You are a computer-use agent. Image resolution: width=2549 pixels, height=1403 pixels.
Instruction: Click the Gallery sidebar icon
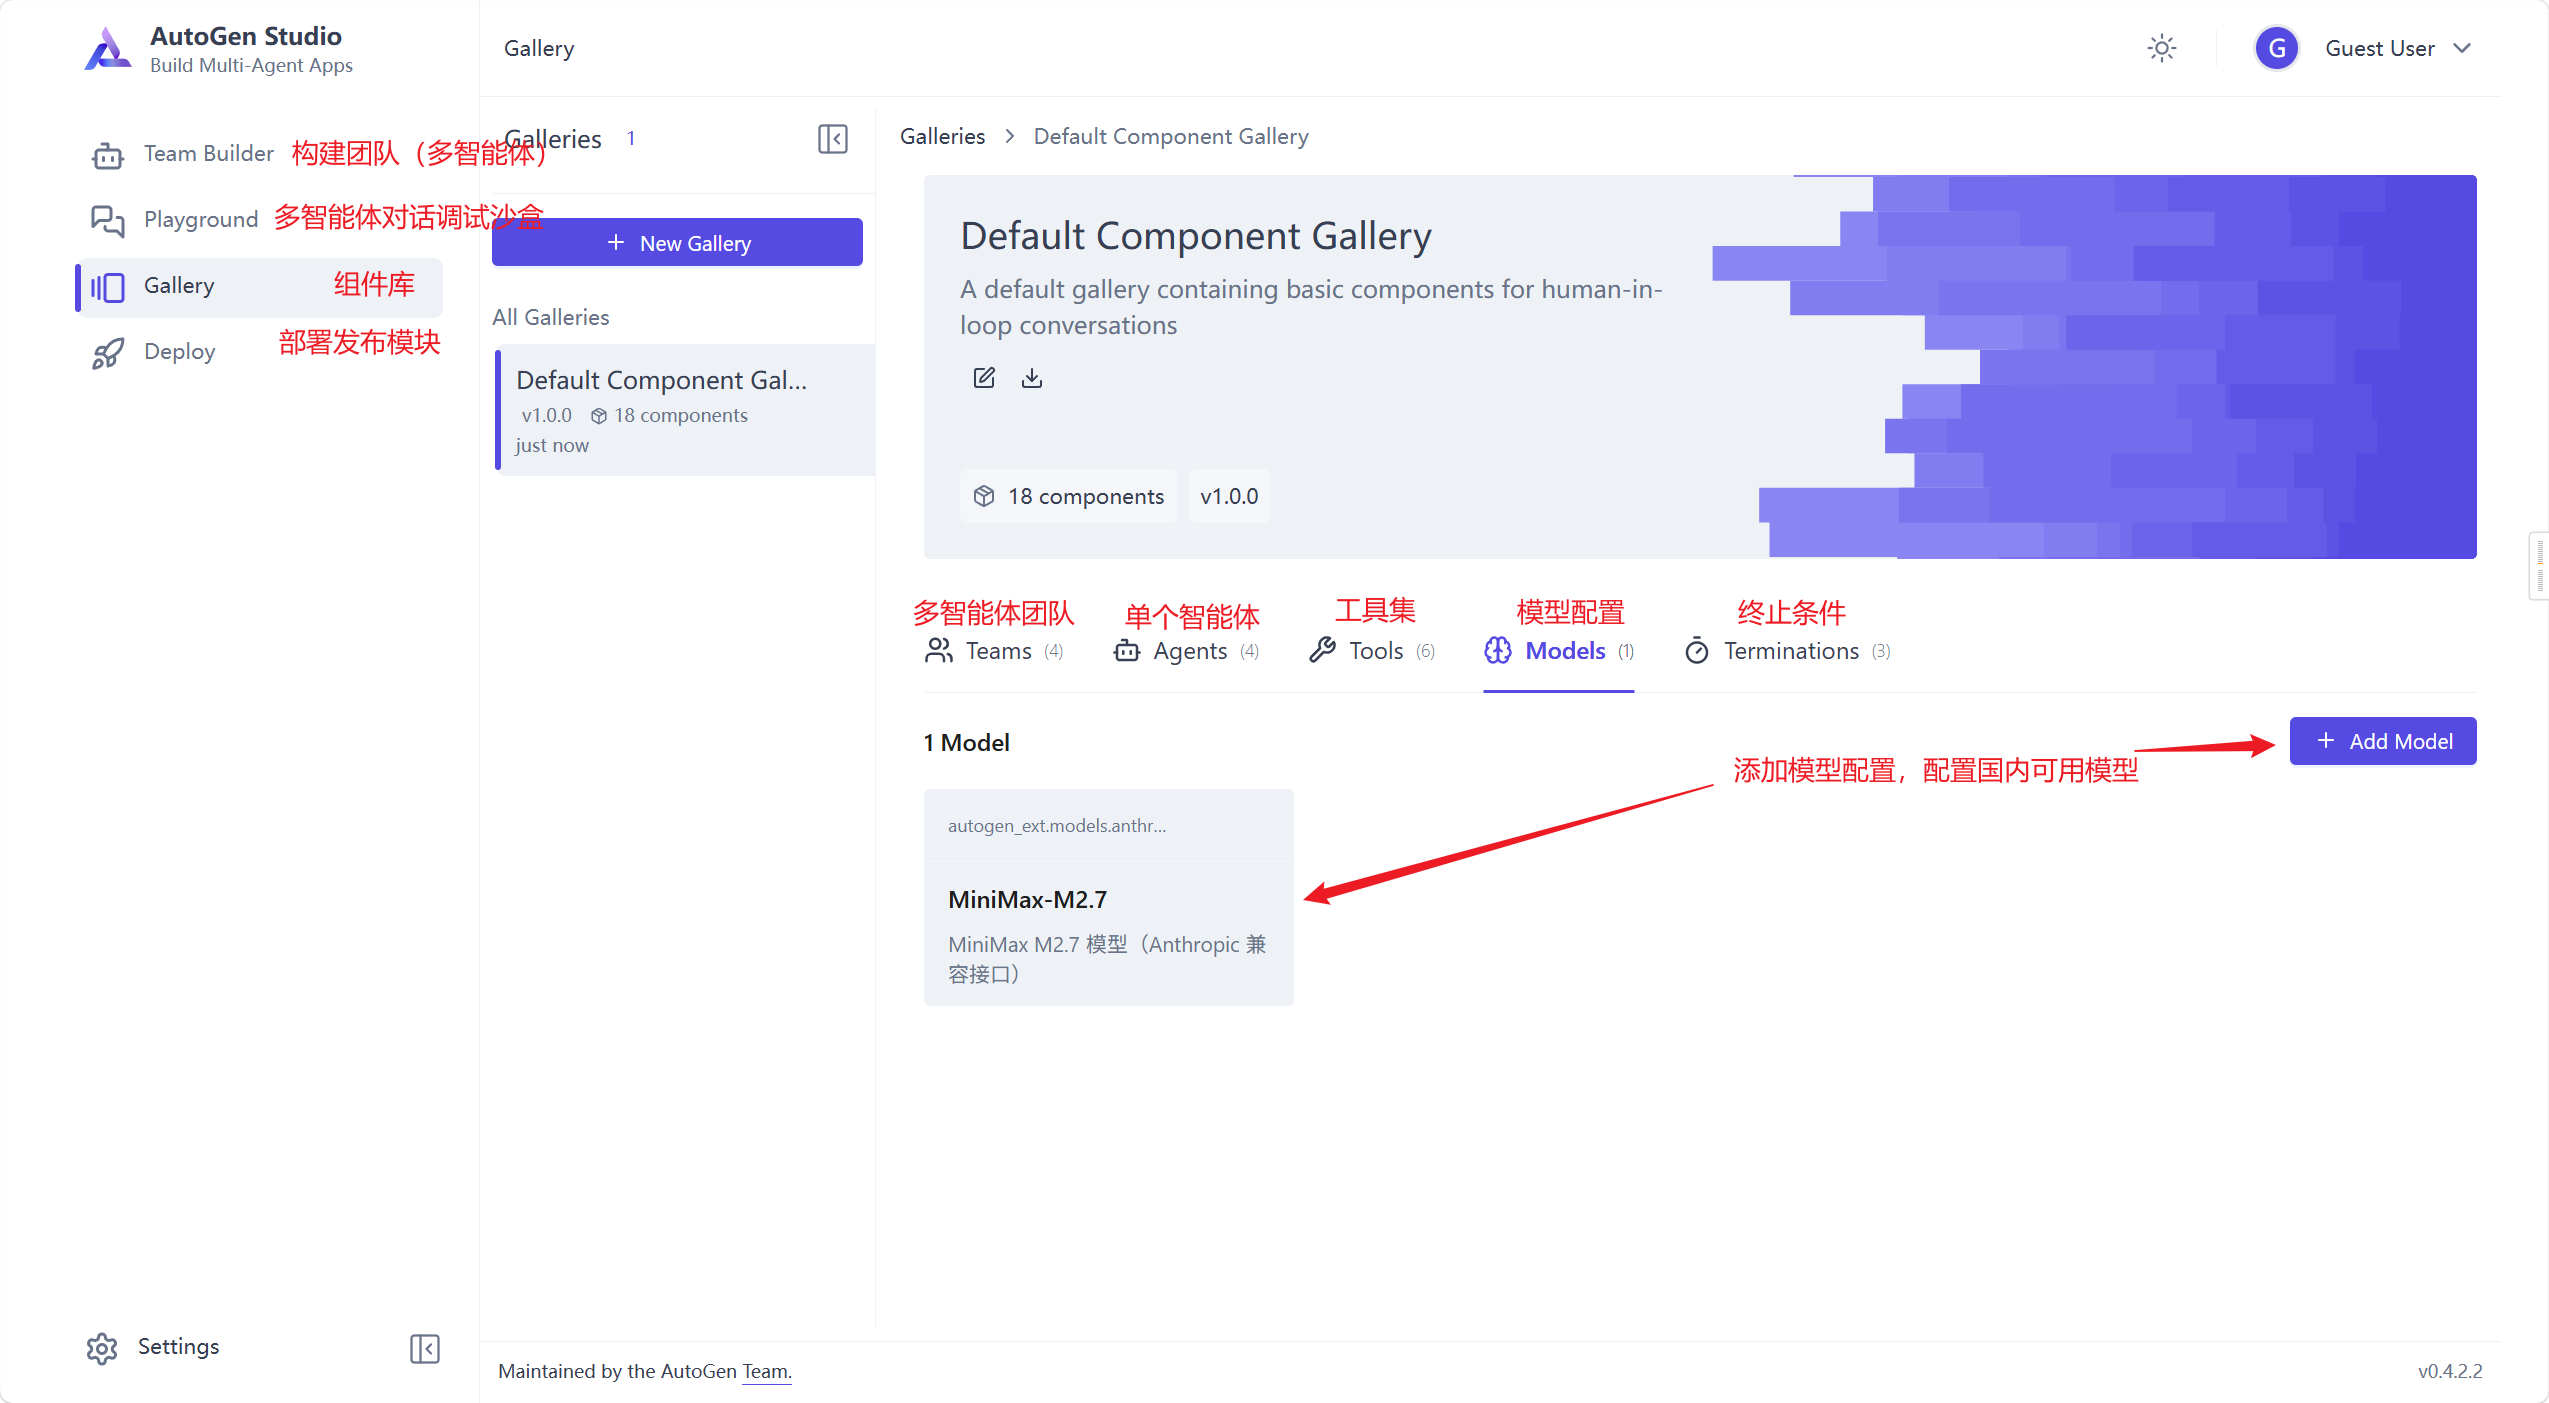(108, 287)
